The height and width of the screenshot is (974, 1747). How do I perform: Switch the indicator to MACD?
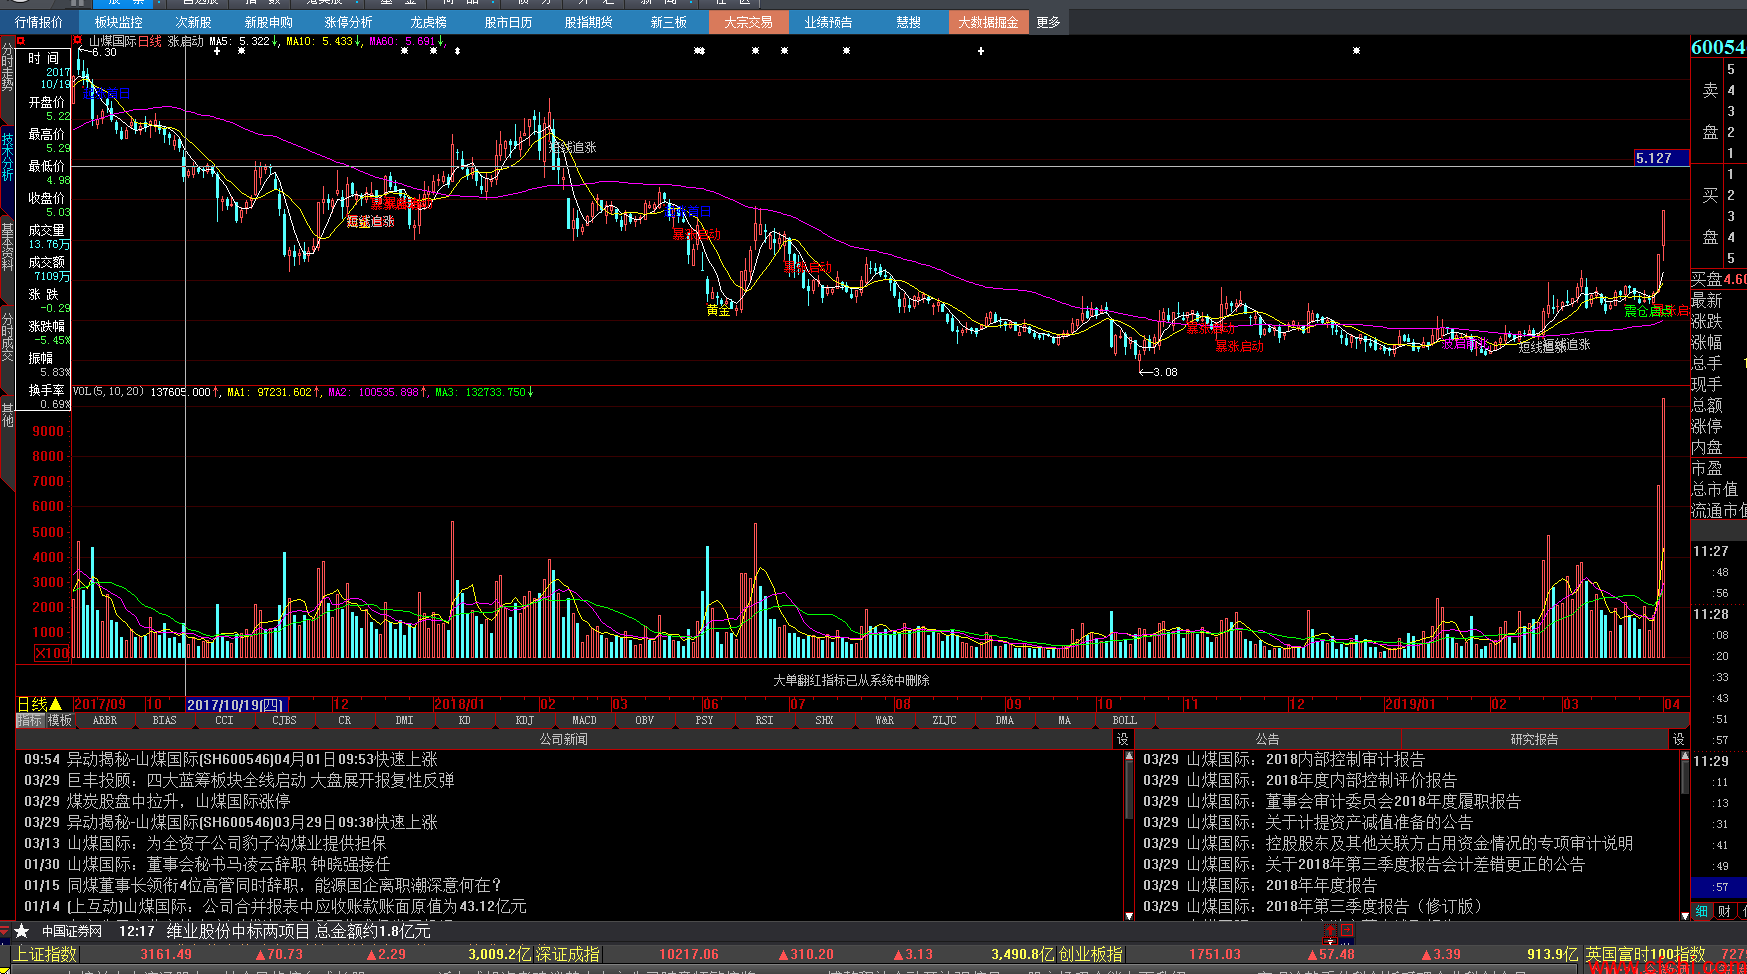pos(585,720)
